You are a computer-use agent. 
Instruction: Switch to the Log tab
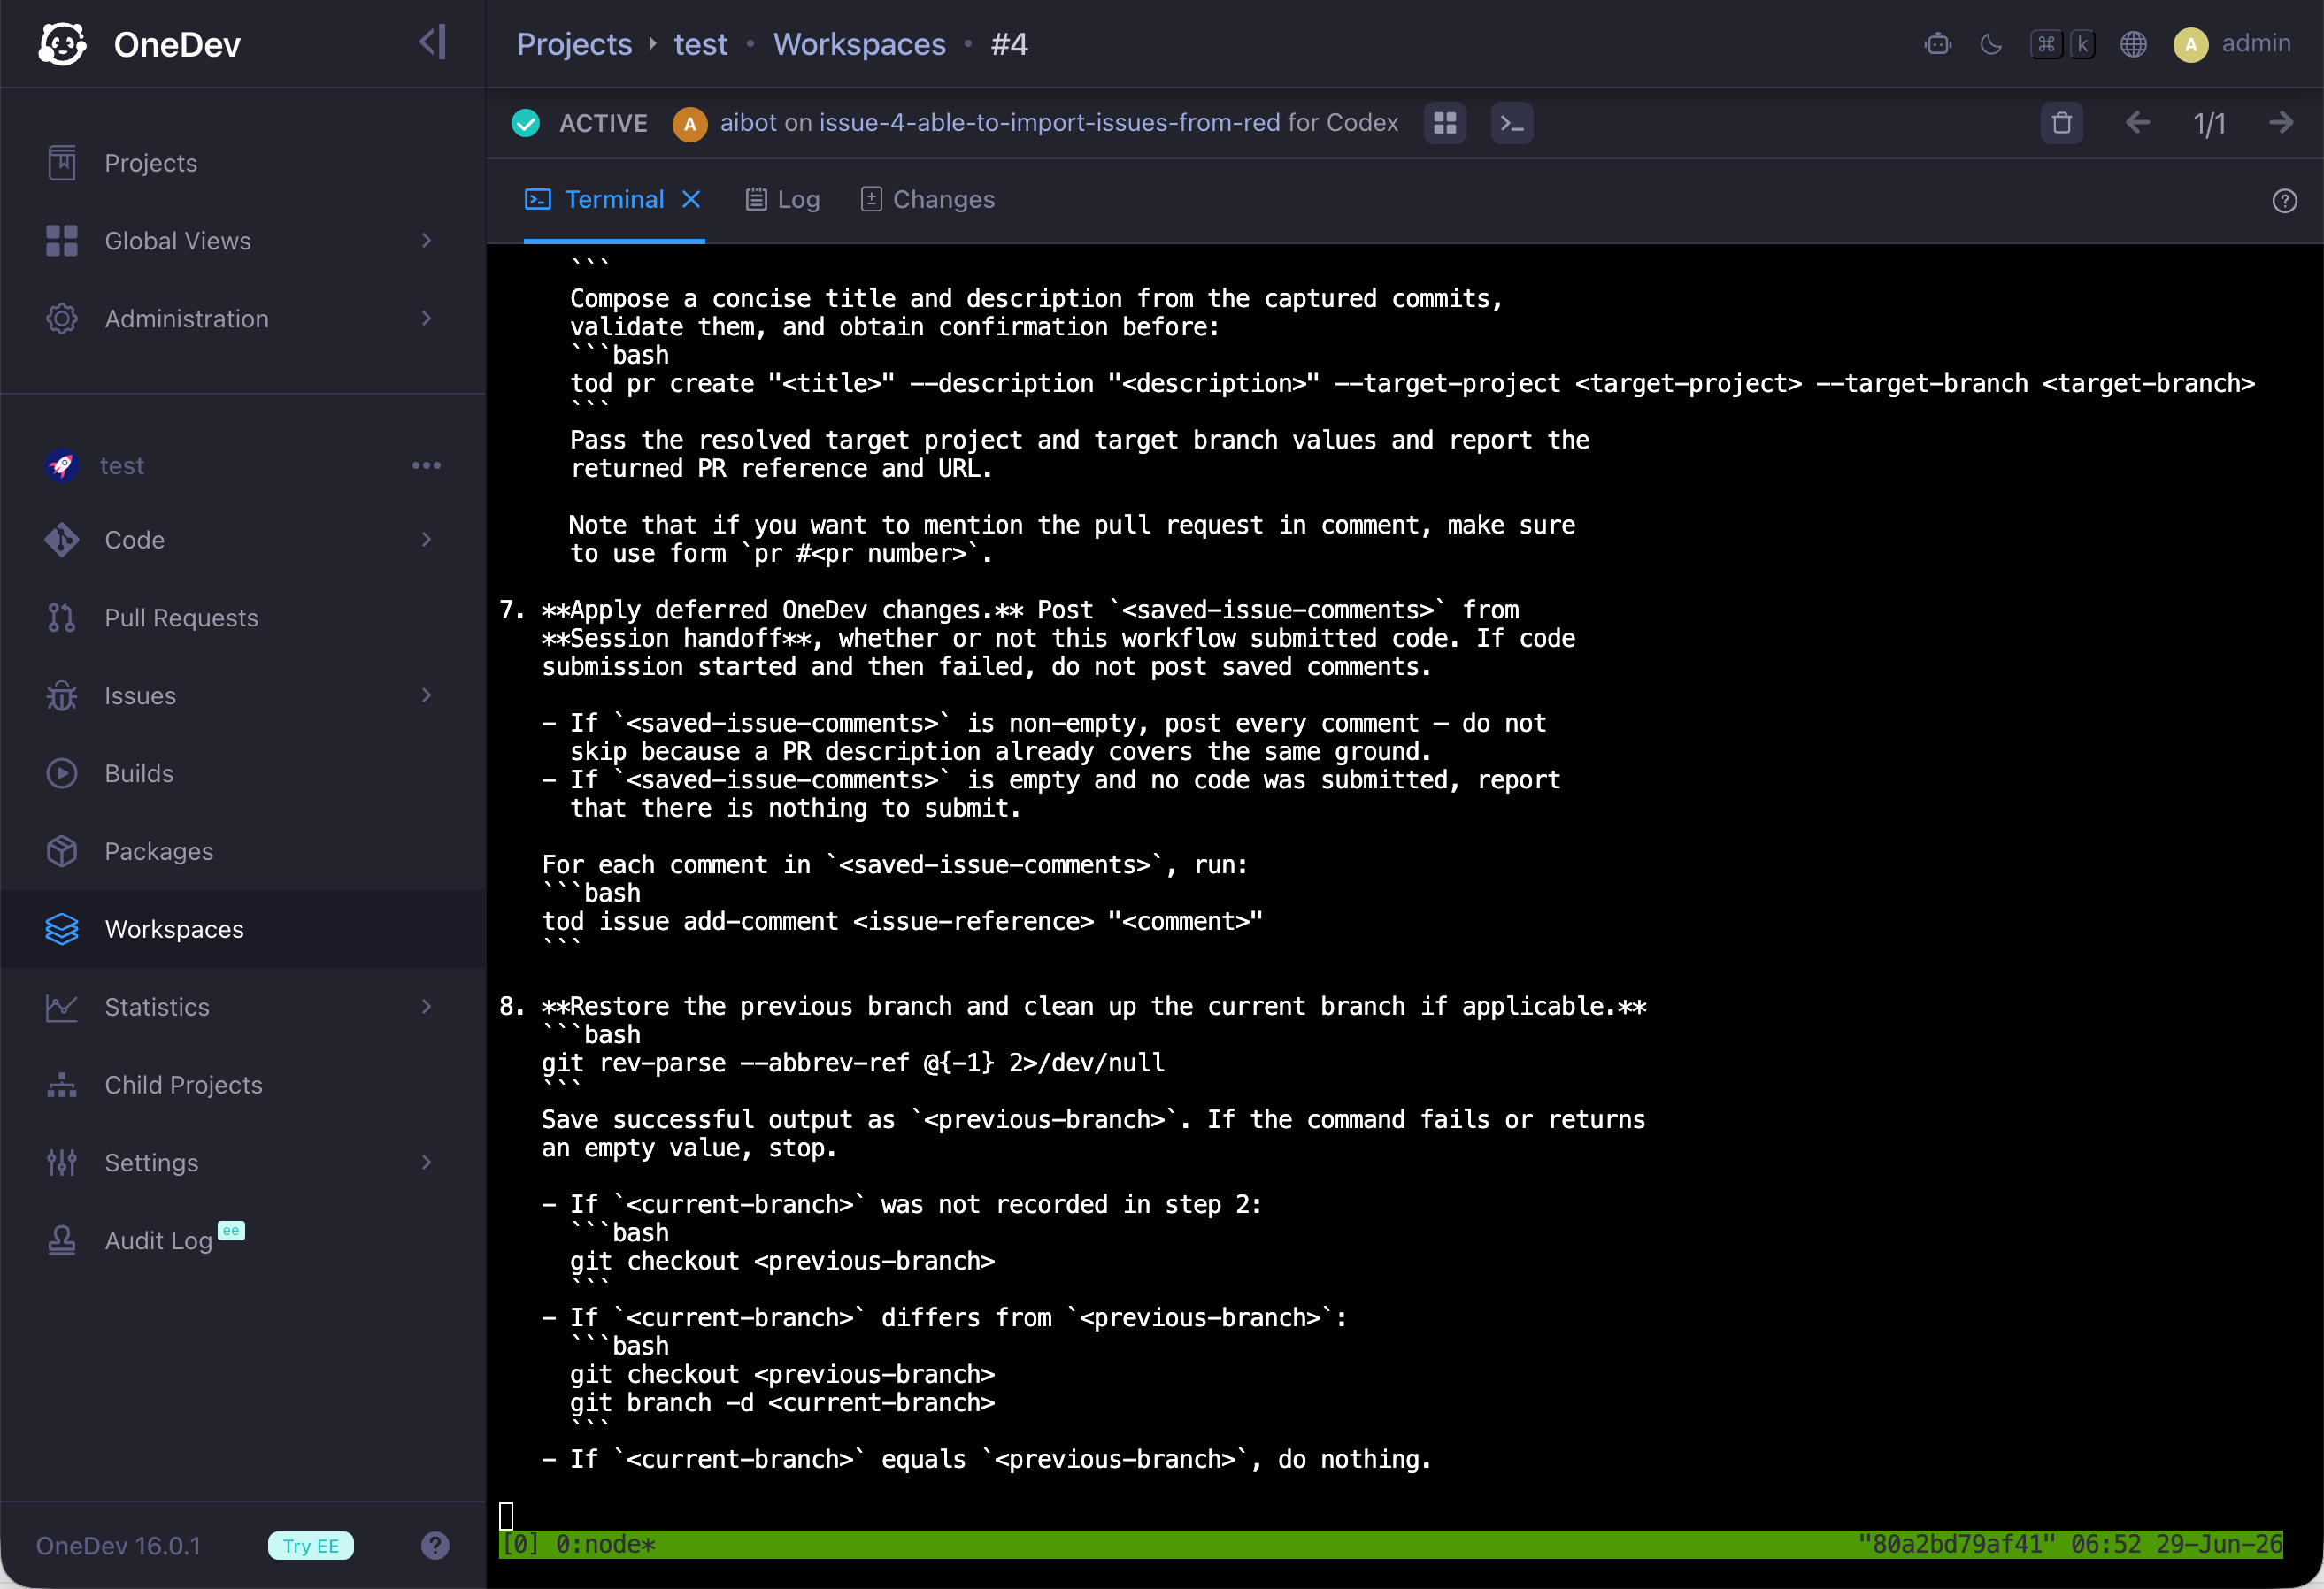click(x=782, y=200)
